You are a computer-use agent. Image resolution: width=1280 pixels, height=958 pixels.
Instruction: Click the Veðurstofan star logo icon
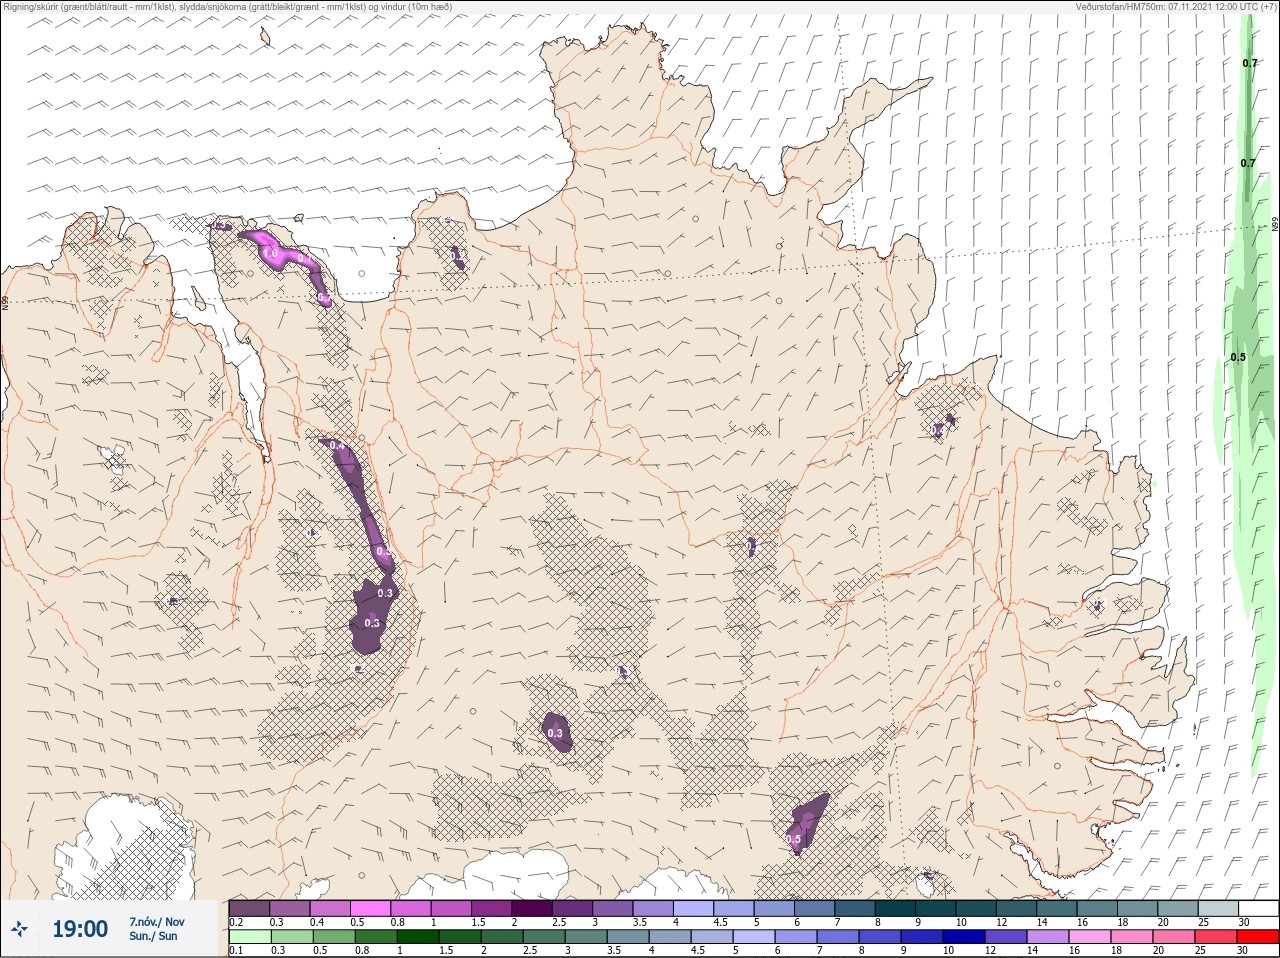click(20, 929)
